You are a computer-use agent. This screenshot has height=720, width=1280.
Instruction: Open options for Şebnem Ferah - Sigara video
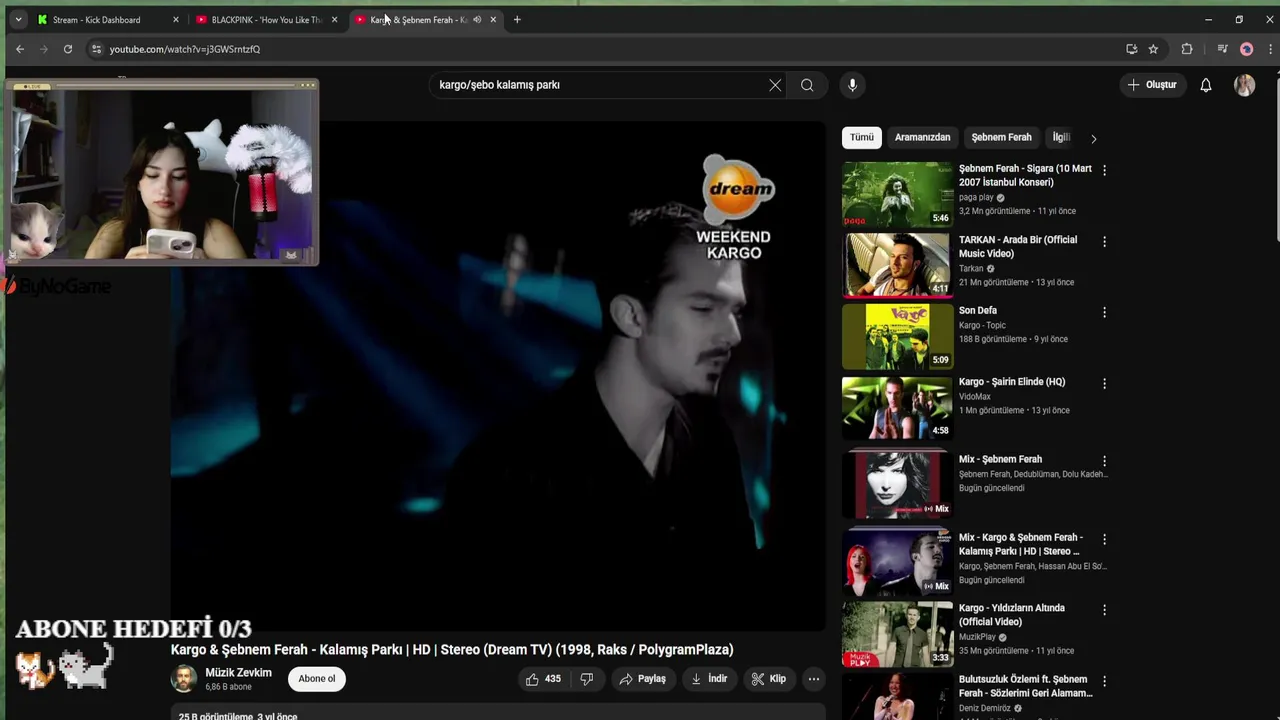point(1104,171)
